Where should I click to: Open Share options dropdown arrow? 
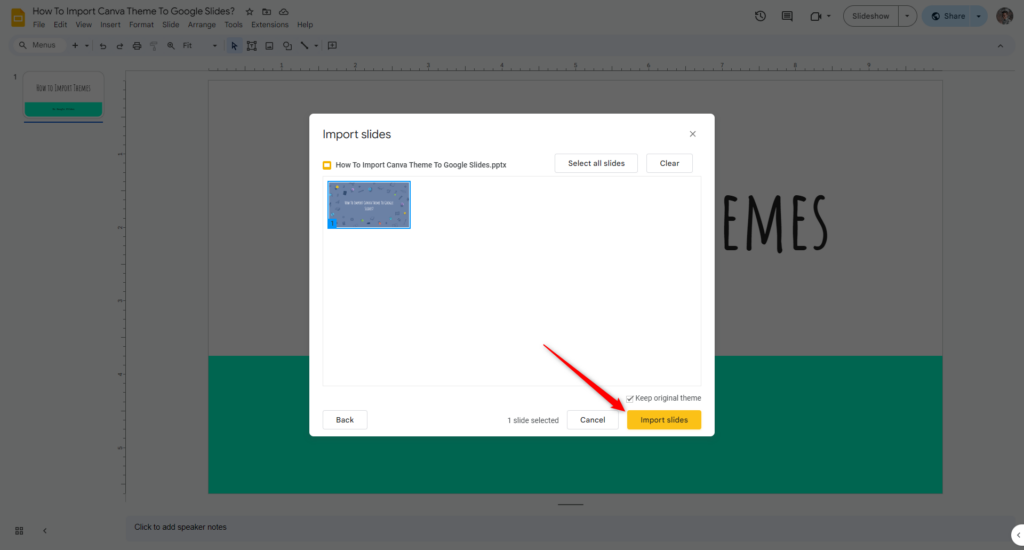click(x=979, y=16)
